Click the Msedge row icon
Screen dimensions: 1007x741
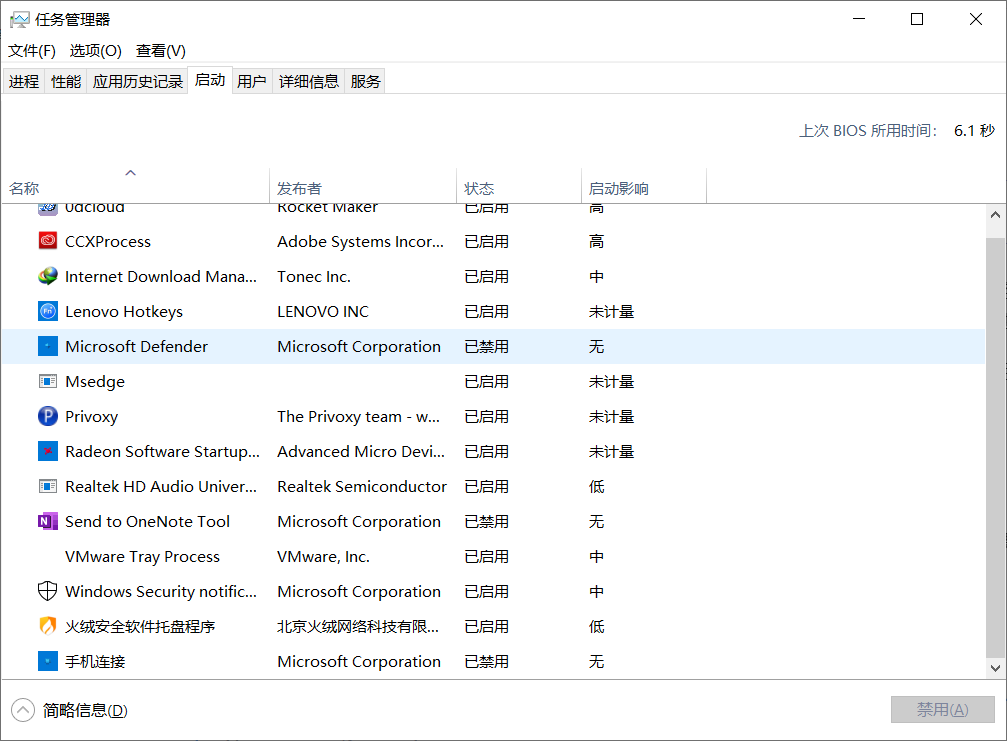point(48,381)
